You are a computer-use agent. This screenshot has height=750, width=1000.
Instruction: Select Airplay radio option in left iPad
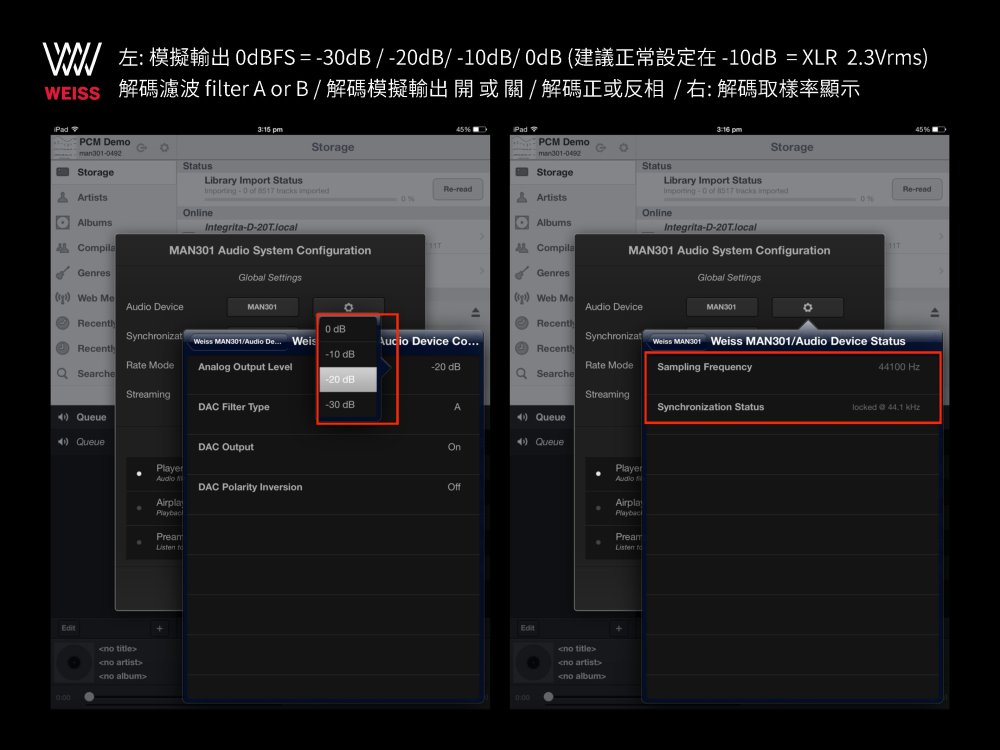[139, 508]
